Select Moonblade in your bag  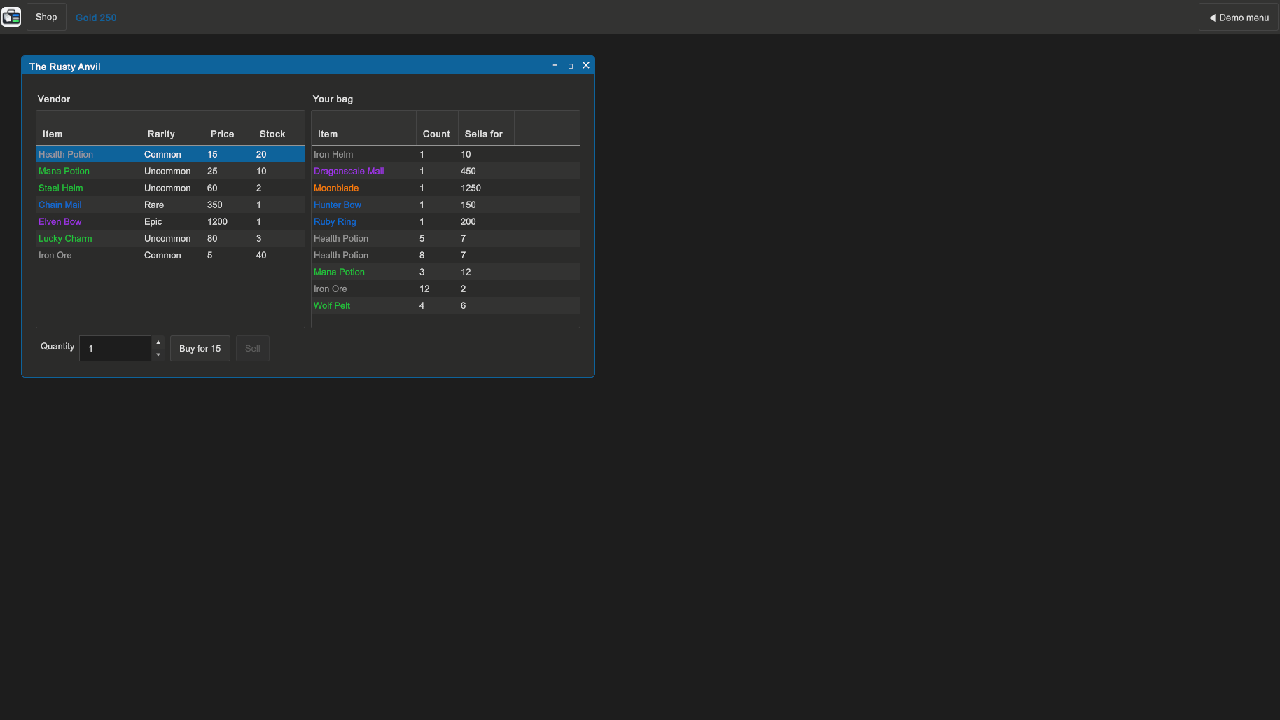pos(446,188)
